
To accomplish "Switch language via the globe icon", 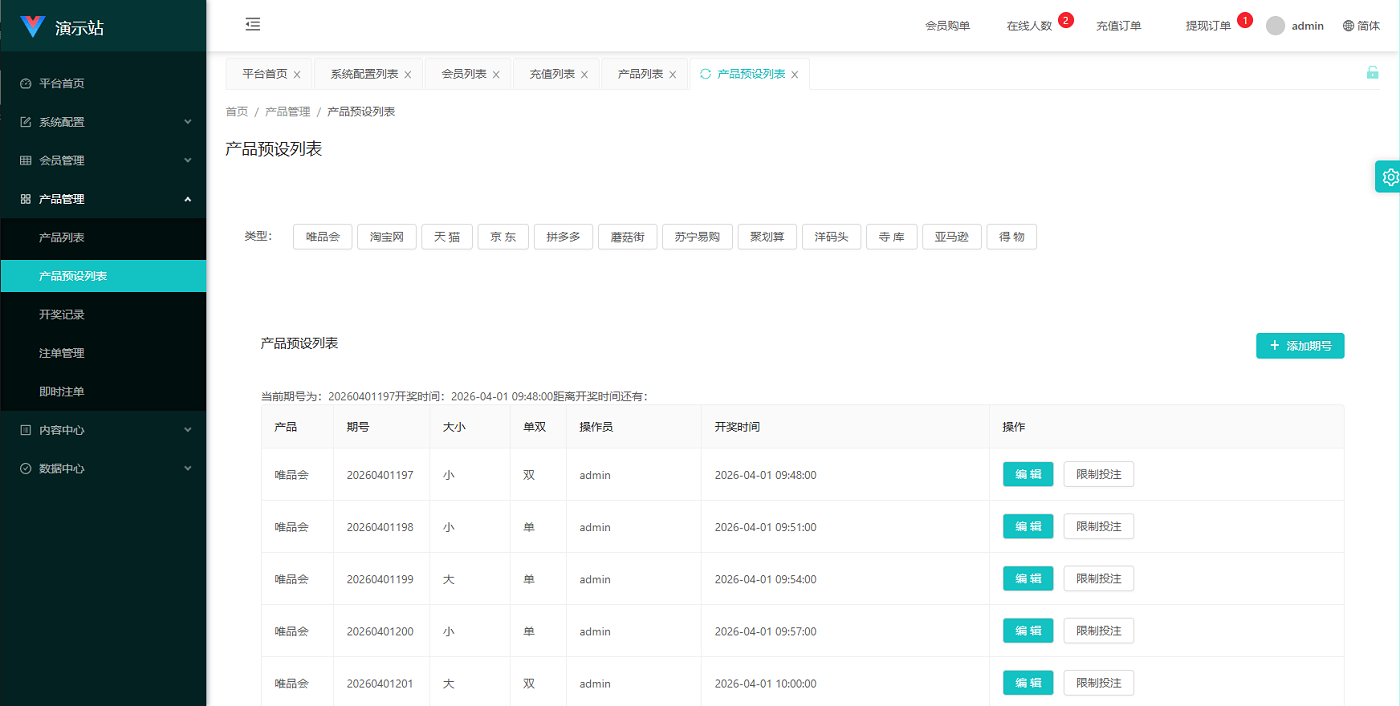I will pos(1348,26).
